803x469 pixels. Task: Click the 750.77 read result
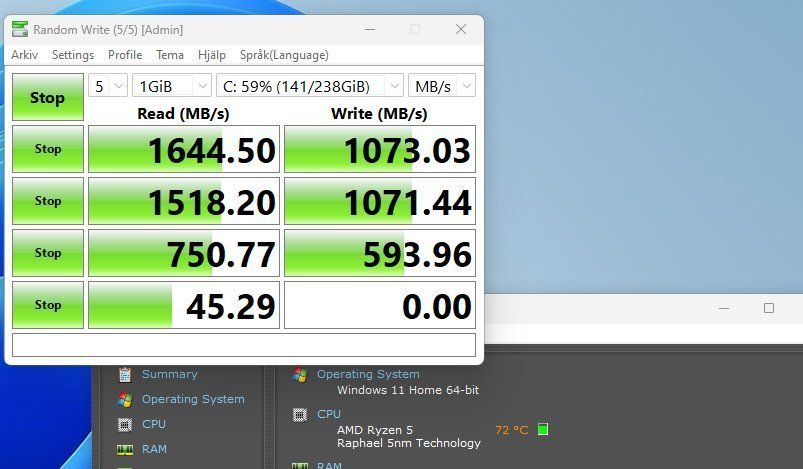184,253
